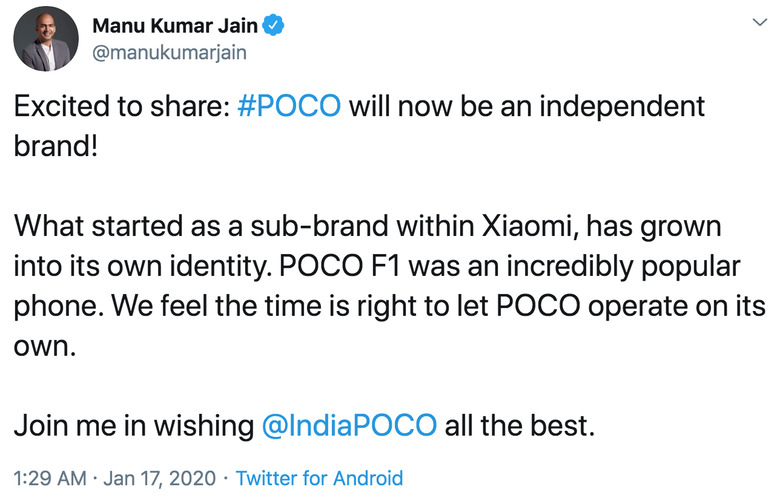
Task: Visit the @IndiaPOCO mentioned account
Action: tap(348, 426)
